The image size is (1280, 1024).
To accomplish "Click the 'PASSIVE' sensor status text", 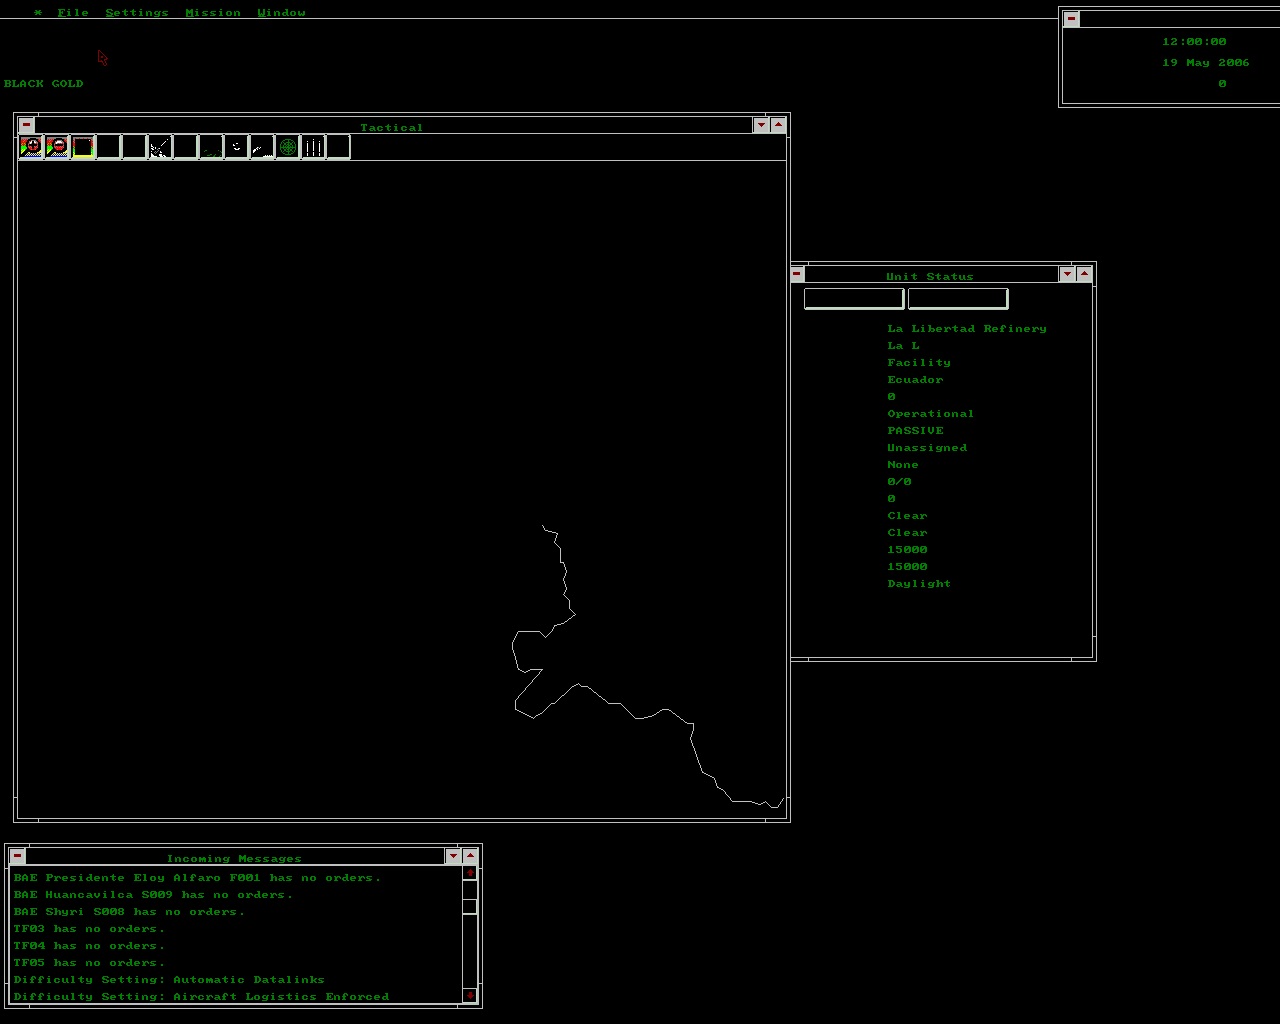I will coord(915,430).
